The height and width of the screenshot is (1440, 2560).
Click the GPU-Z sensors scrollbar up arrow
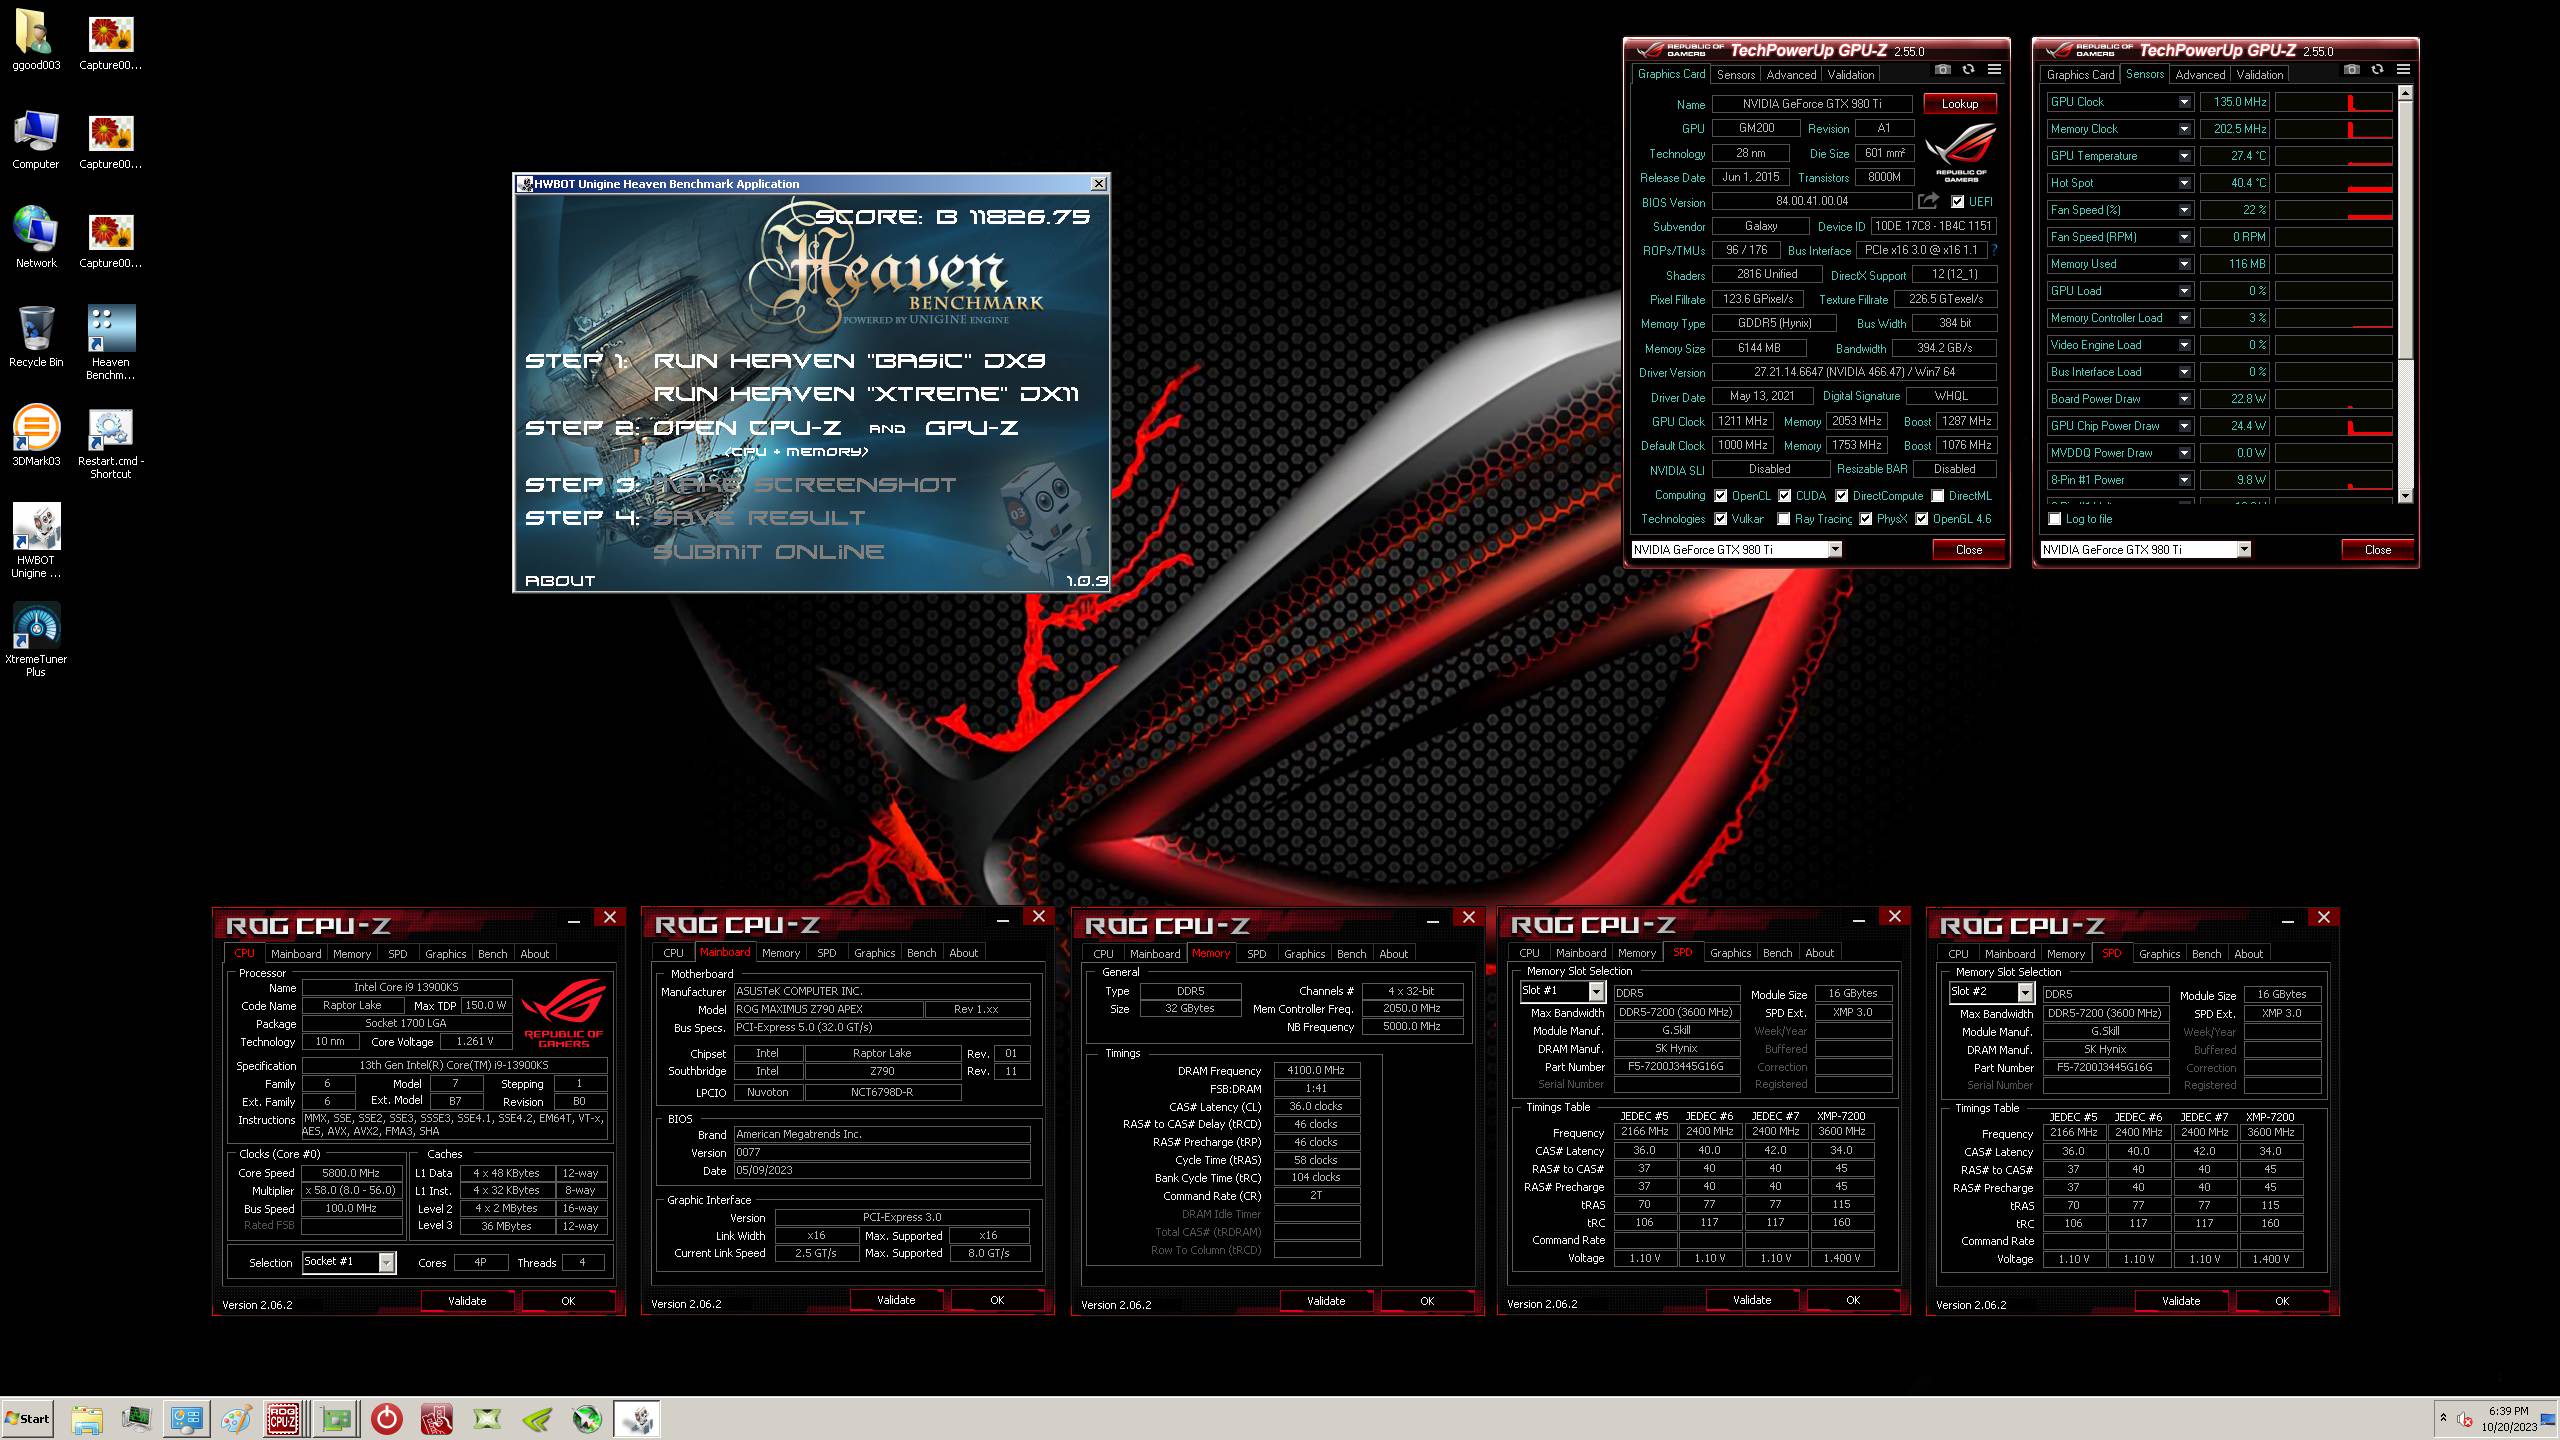coord(2405,93)
